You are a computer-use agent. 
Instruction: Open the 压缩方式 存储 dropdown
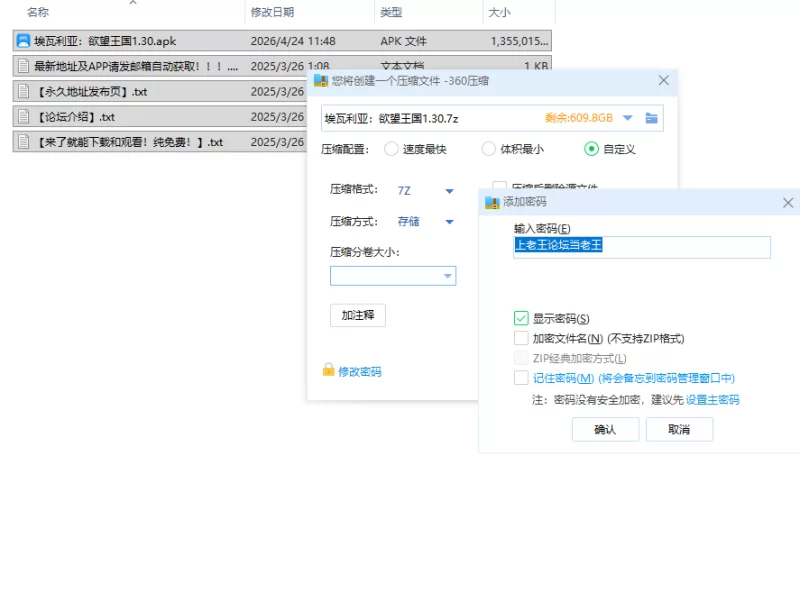point(449,222)
